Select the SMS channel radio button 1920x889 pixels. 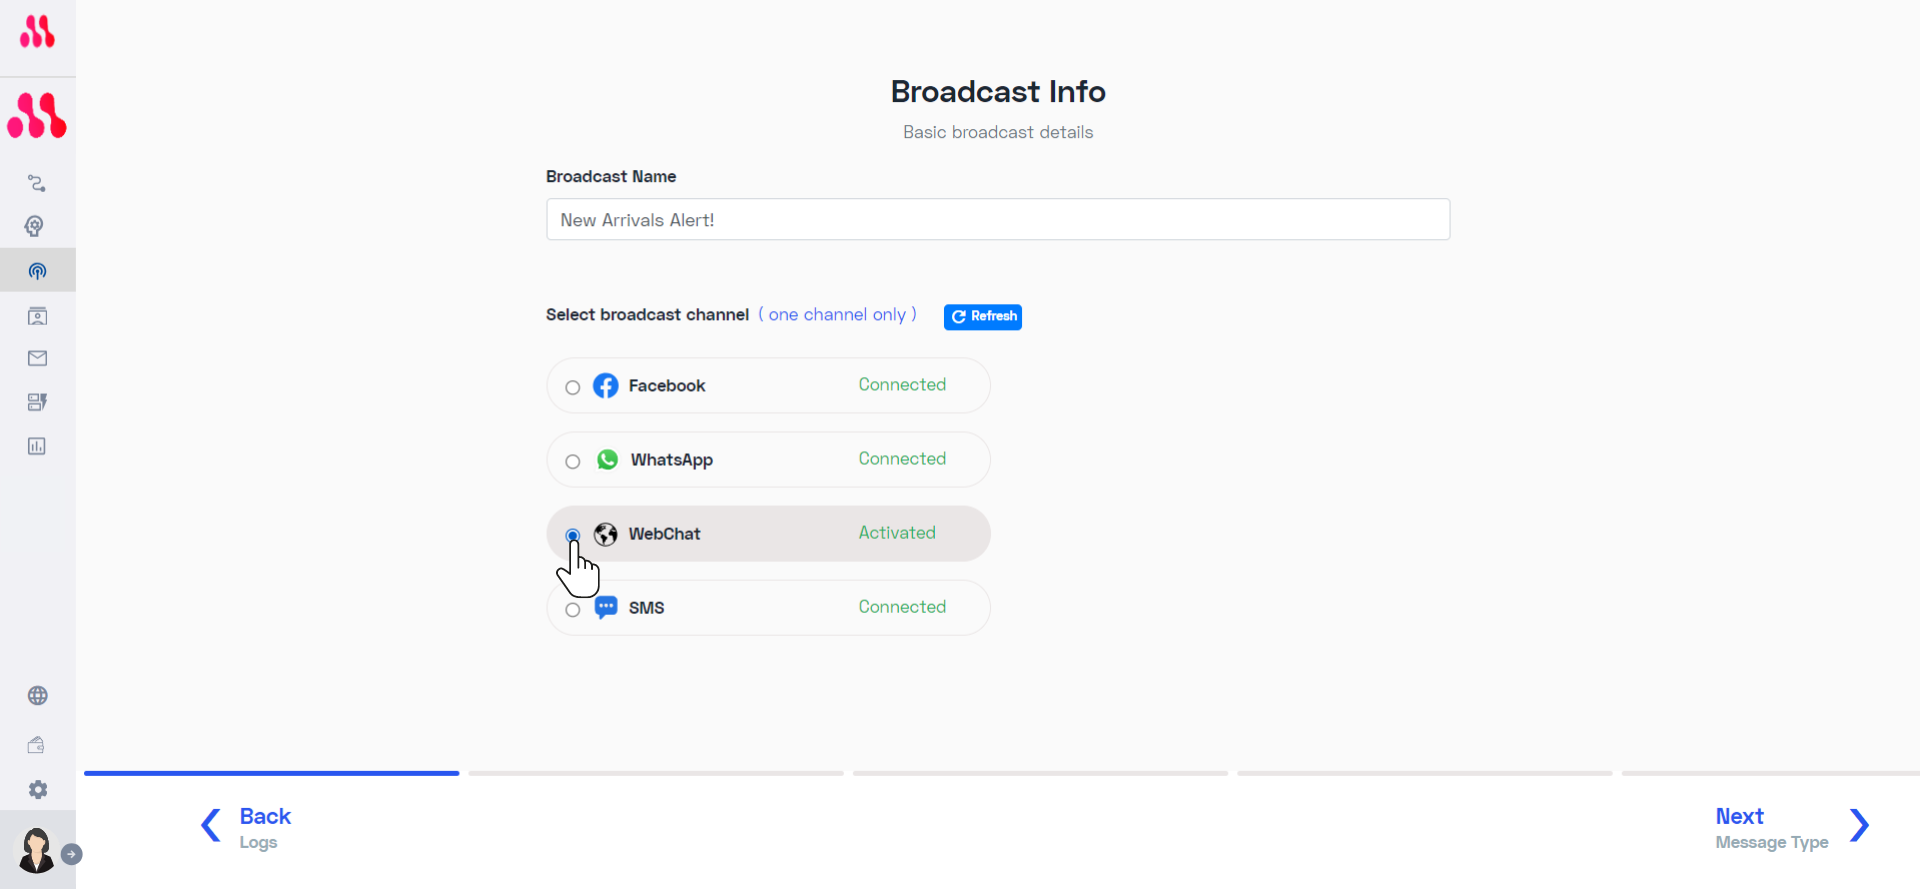(x=573, y=609)
